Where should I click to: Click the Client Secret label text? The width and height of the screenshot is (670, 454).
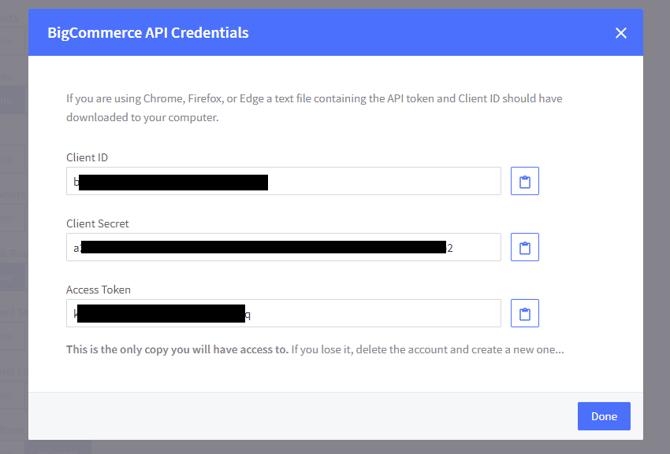pos(98,224)
